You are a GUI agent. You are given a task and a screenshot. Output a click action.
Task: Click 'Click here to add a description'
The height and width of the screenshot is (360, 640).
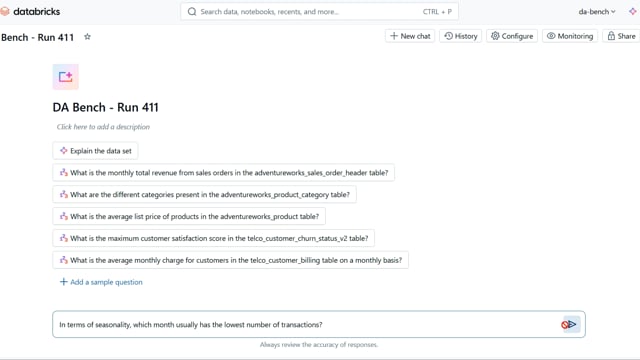click(103, 127)
